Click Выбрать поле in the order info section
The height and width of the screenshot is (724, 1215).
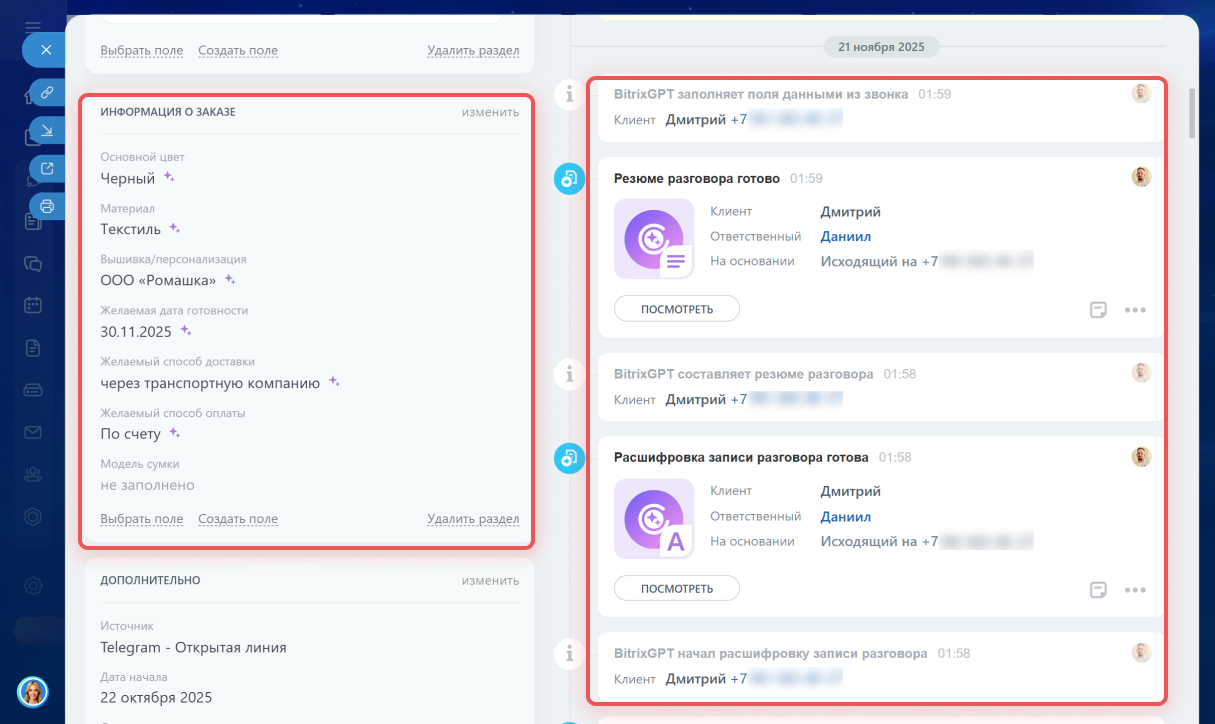141,519
